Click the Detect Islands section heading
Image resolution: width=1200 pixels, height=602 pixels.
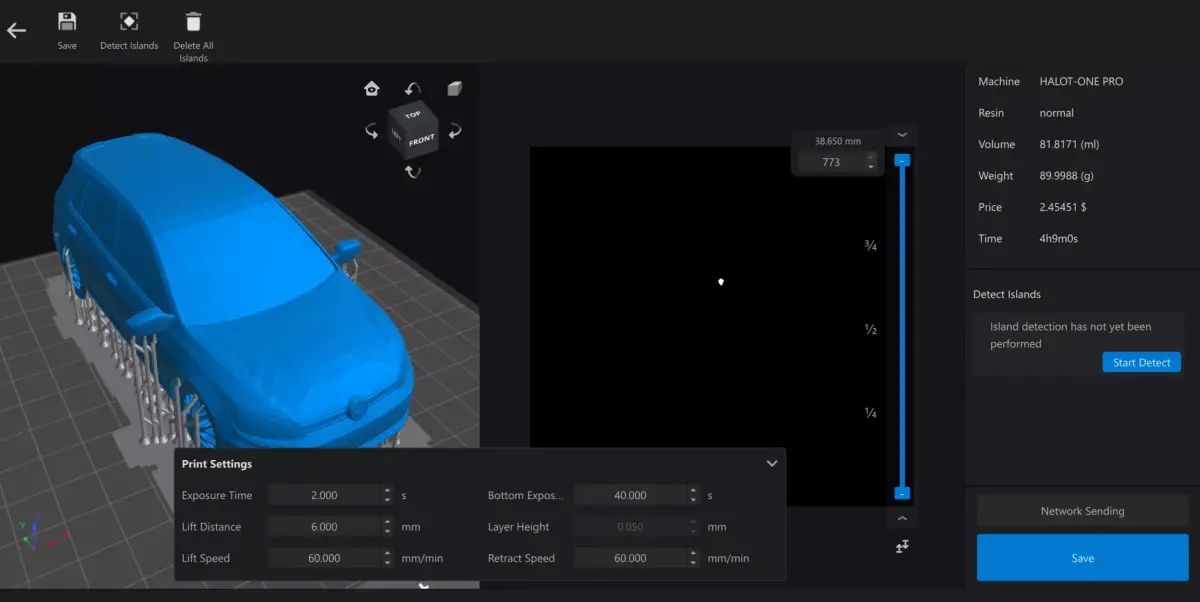(x=1007, y=295)
